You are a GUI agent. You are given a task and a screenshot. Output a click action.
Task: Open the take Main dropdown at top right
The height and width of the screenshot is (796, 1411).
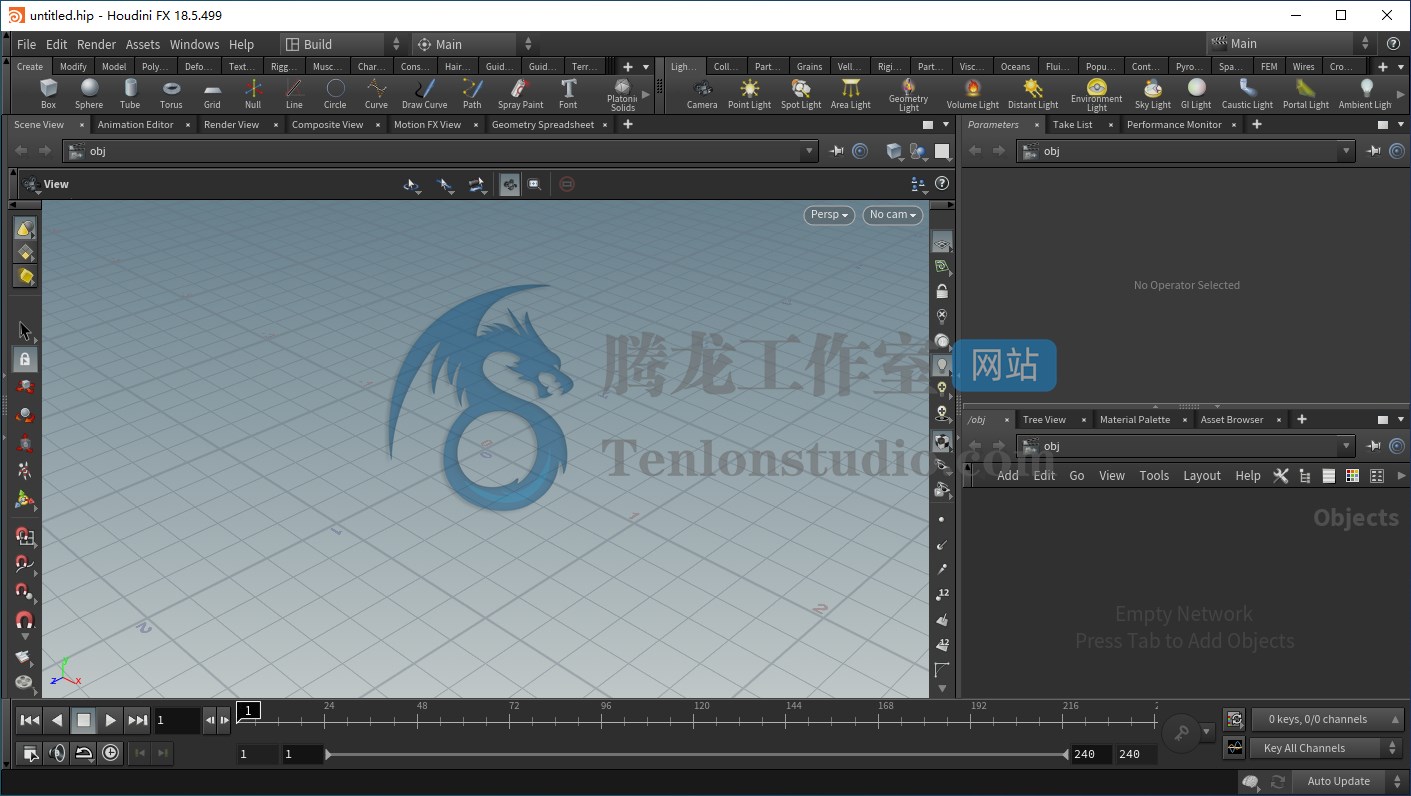tap(1291, 44)
